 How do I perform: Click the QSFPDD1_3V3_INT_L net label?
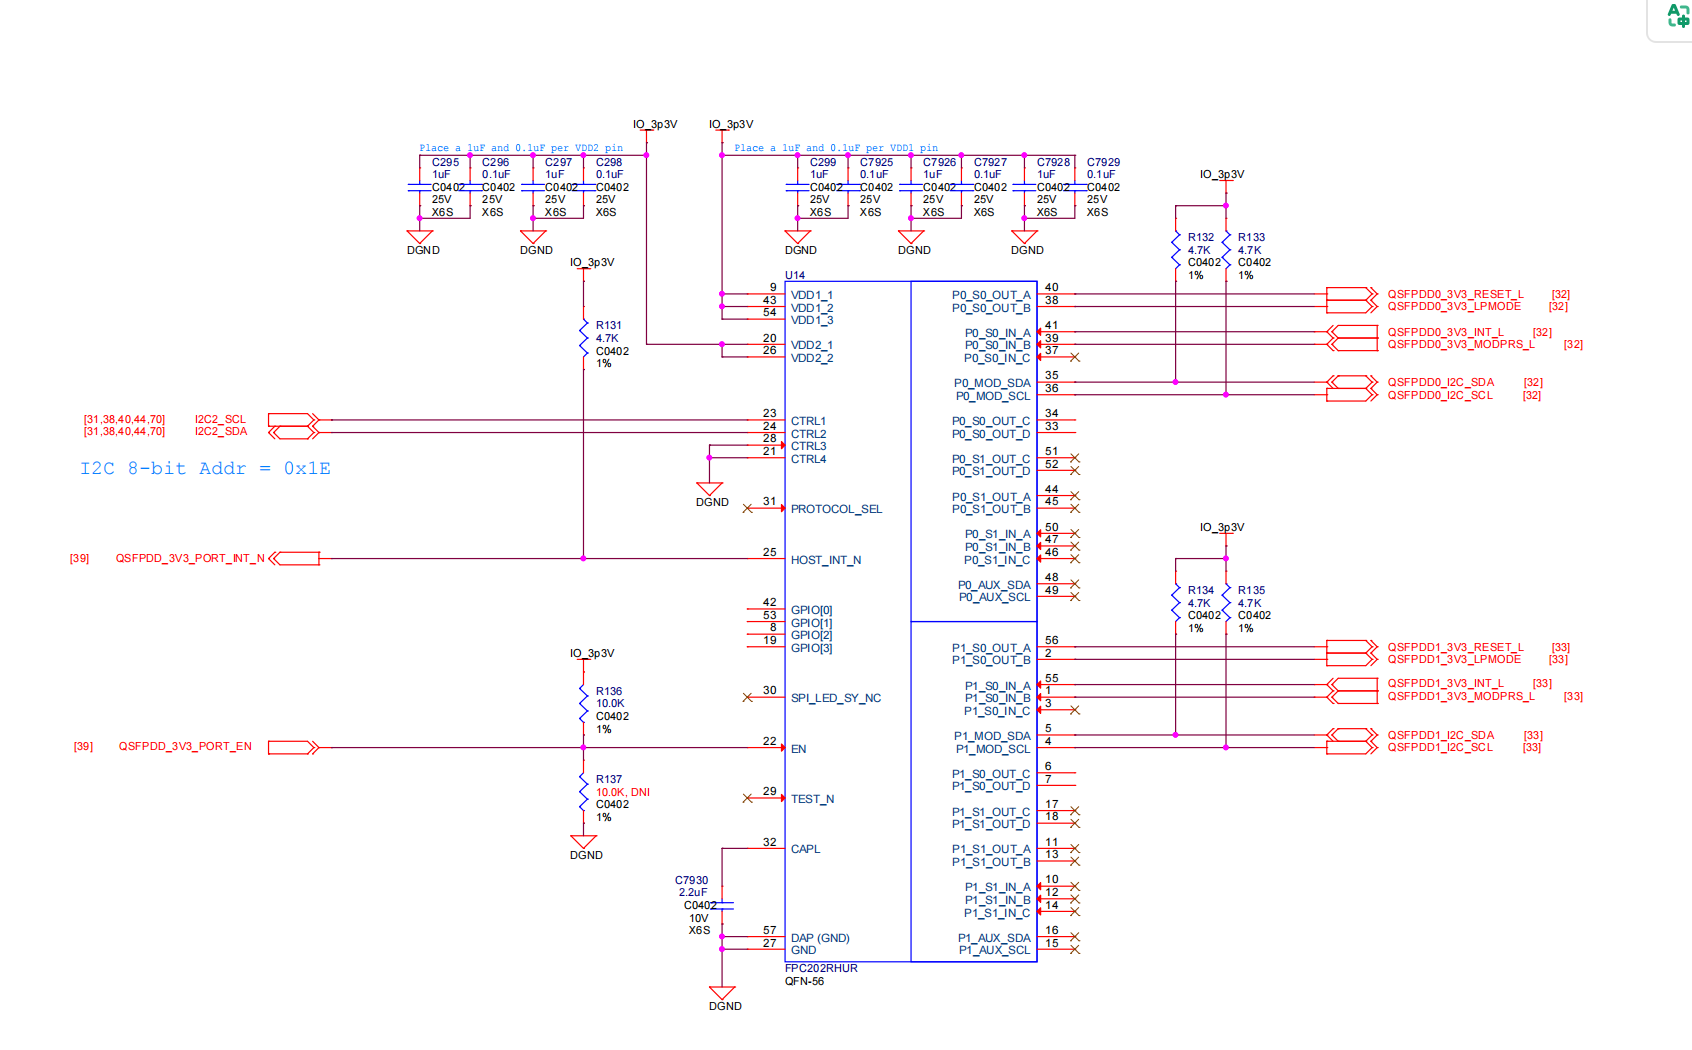1445,683
